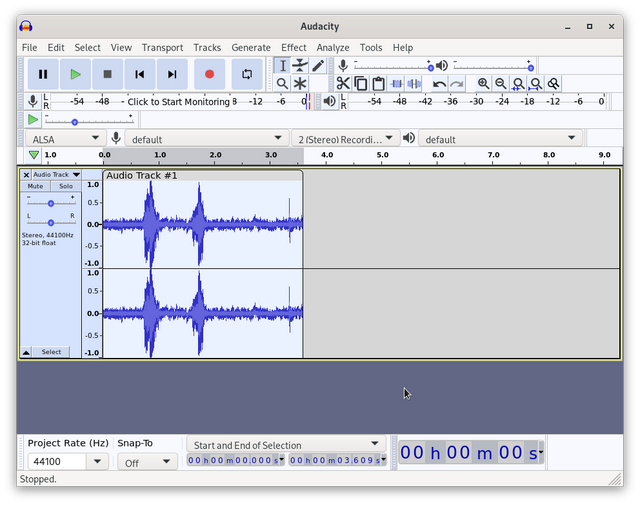Toggle zoom with the Zoom Toggle icon

pos(553,84)
